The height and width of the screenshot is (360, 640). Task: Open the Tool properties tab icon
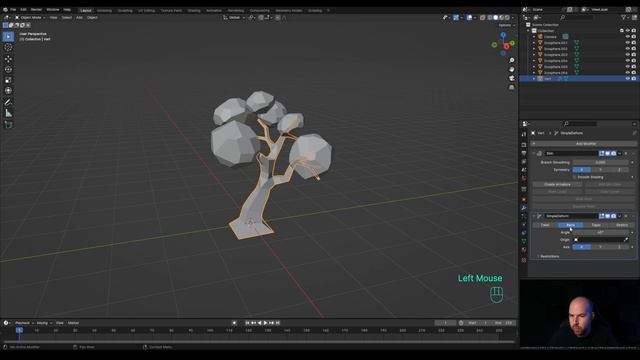tap(524, 134)
